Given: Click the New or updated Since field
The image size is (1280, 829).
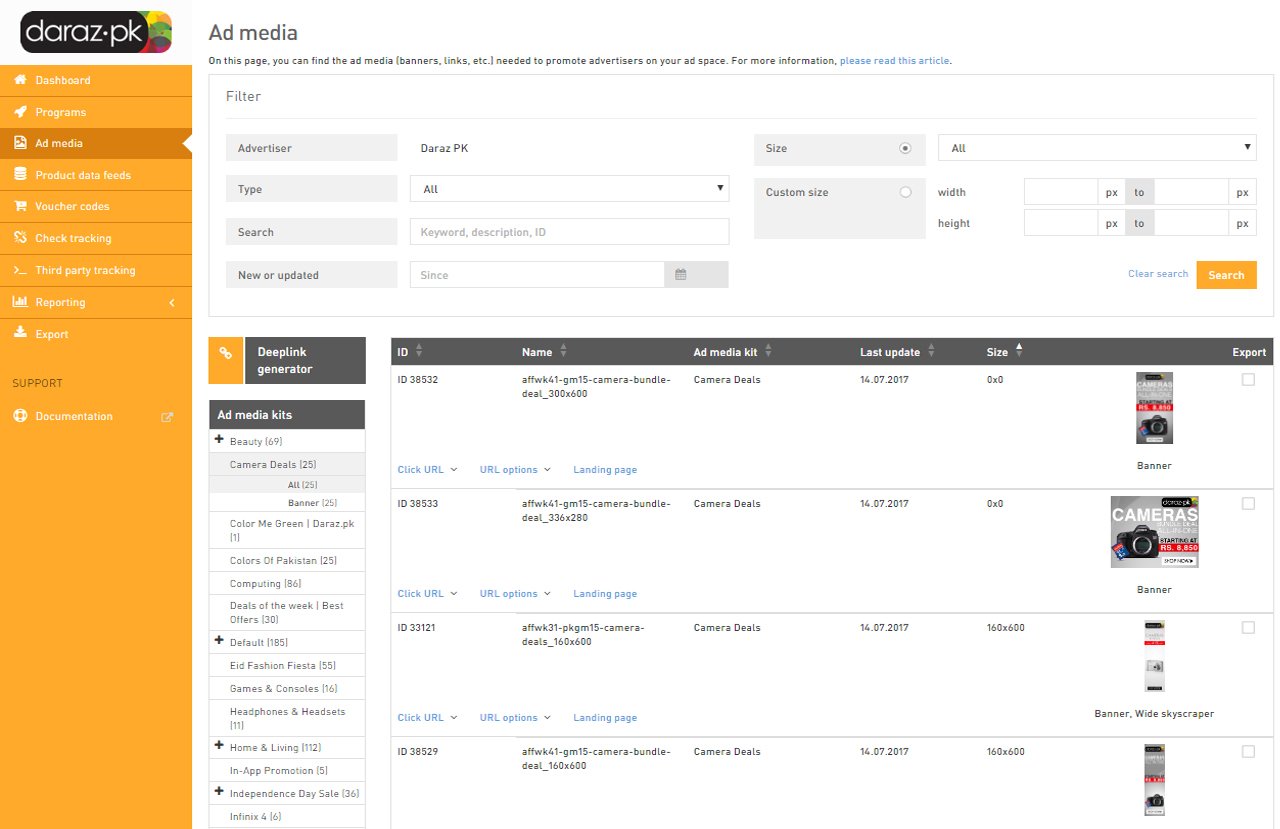Looking at the screenshot, I should 537,275.
